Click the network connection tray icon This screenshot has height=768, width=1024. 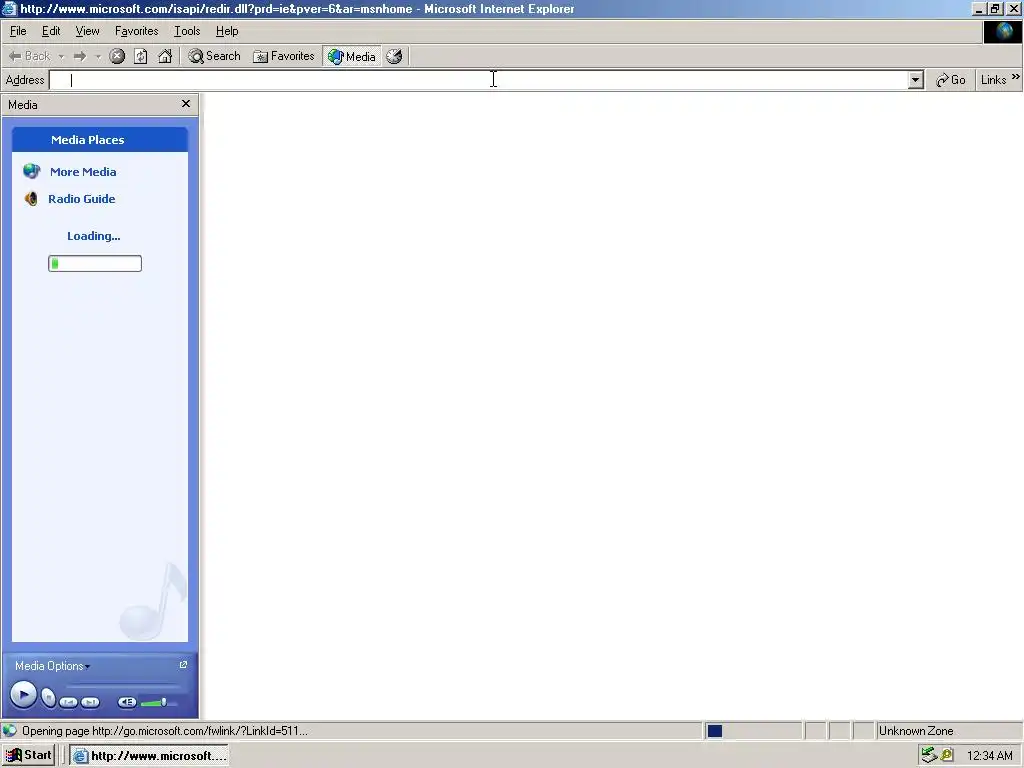click(929, 756)
